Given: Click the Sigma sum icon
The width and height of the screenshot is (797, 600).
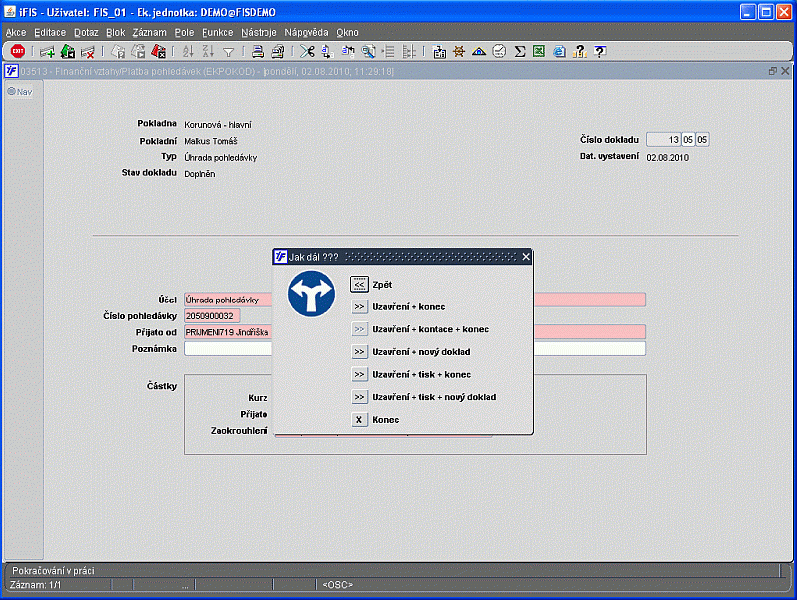Looking at the screenshot, I should pyautogui.click(x=520, y=51).
